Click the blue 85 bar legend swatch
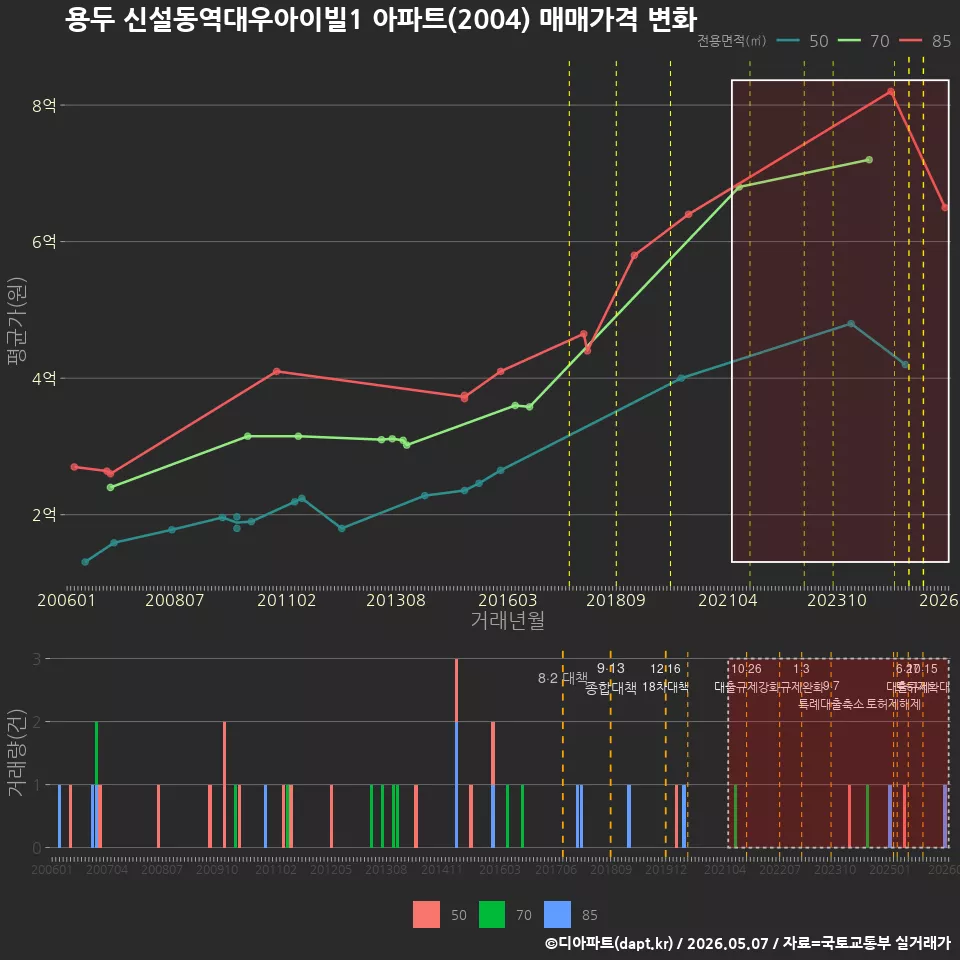The image size is (960, 960). [x=557, y=915]
